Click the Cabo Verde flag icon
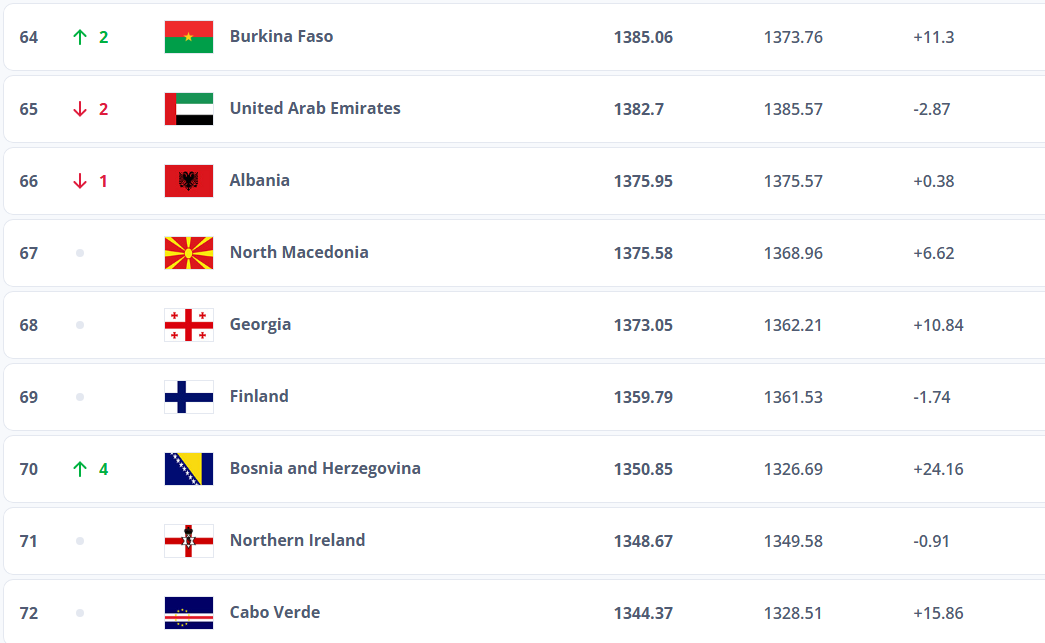 click(189, 613)
